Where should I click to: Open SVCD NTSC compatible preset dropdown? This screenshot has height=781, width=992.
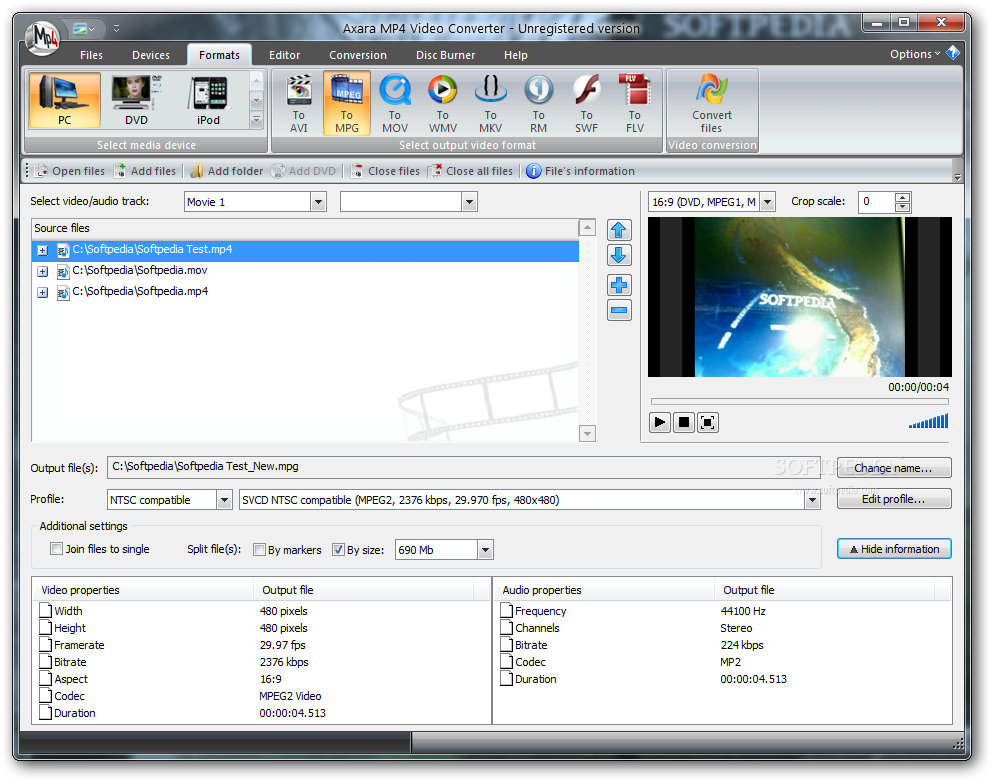[812, 500]
